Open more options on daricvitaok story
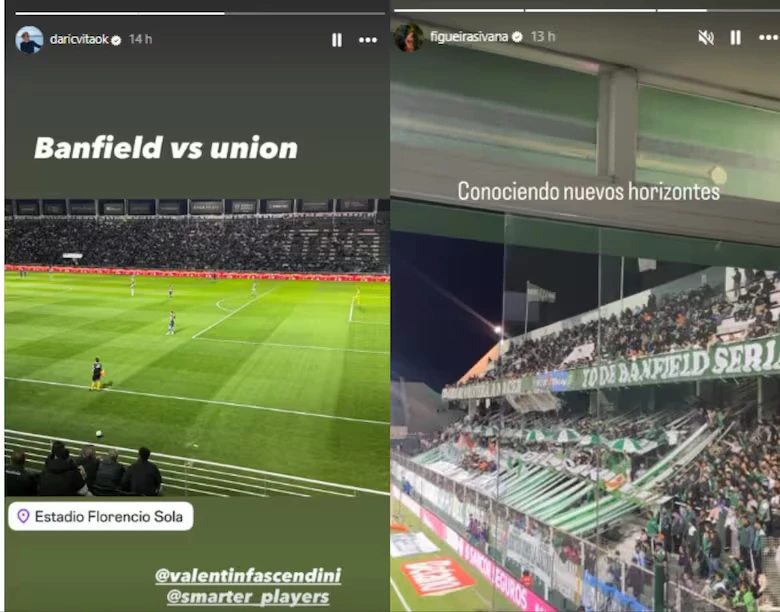Image resolution: width=780 pixels, height=612 pixels. tap(368, 40)
